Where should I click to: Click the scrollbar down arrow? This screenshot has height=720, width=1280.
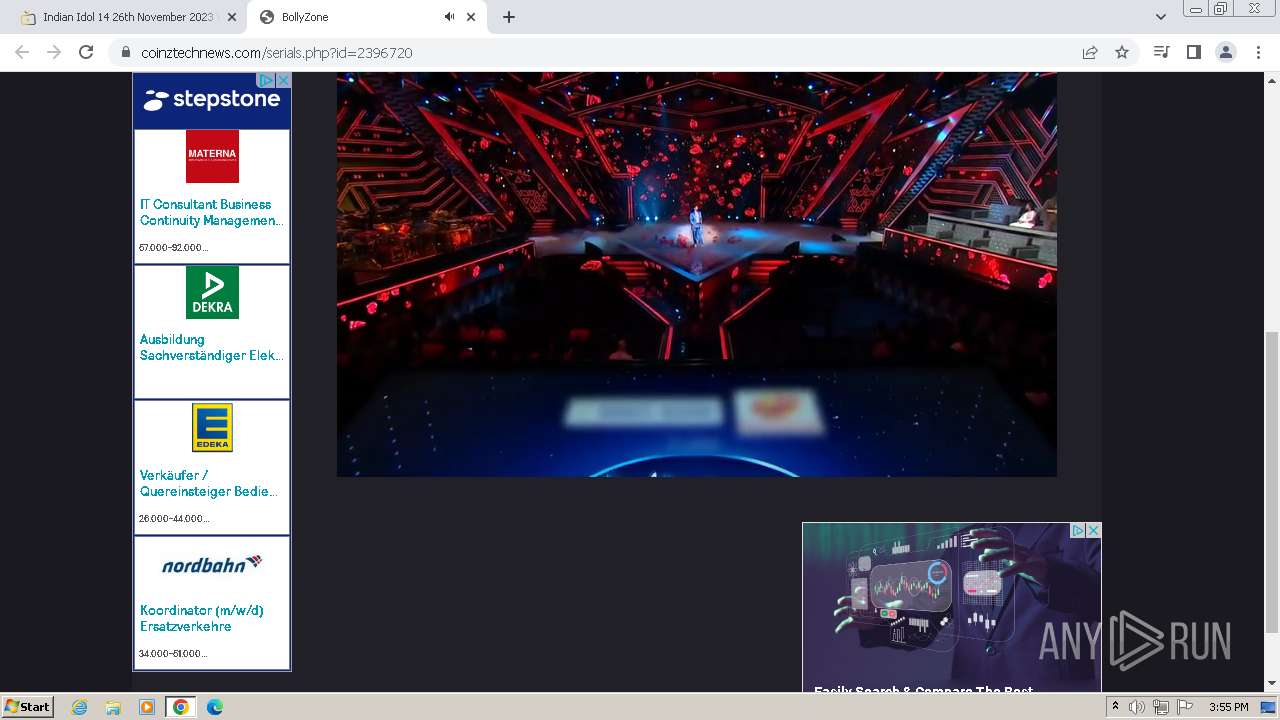tap(1272, 684)
